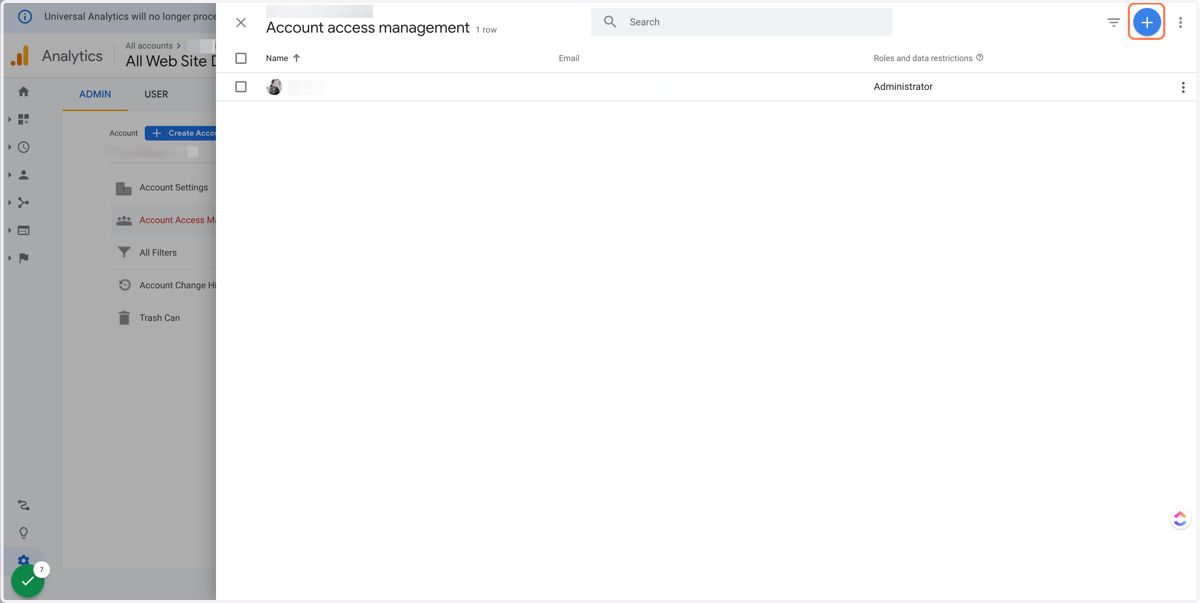This screenshot has width=1200, height=603.
Task: Click the green checkmark badge button
Action: pos(28,581)
